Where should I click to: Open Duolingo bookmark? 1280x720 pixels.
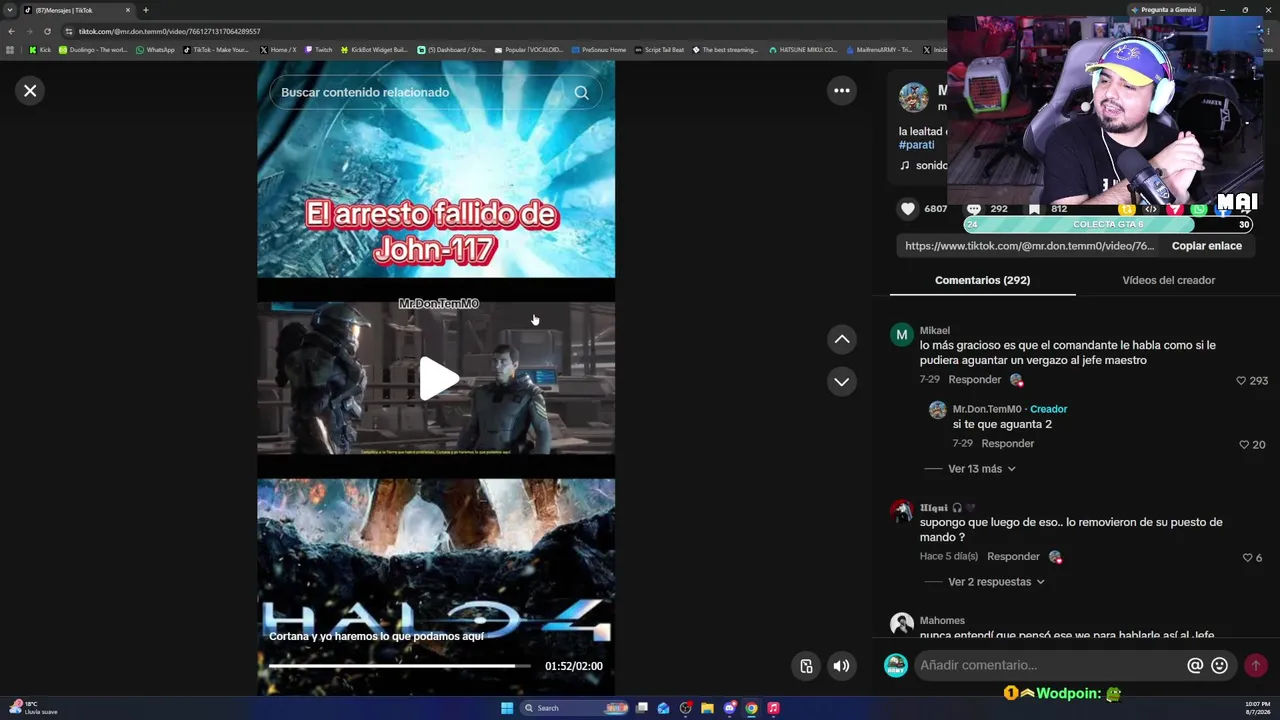[93, 50]
